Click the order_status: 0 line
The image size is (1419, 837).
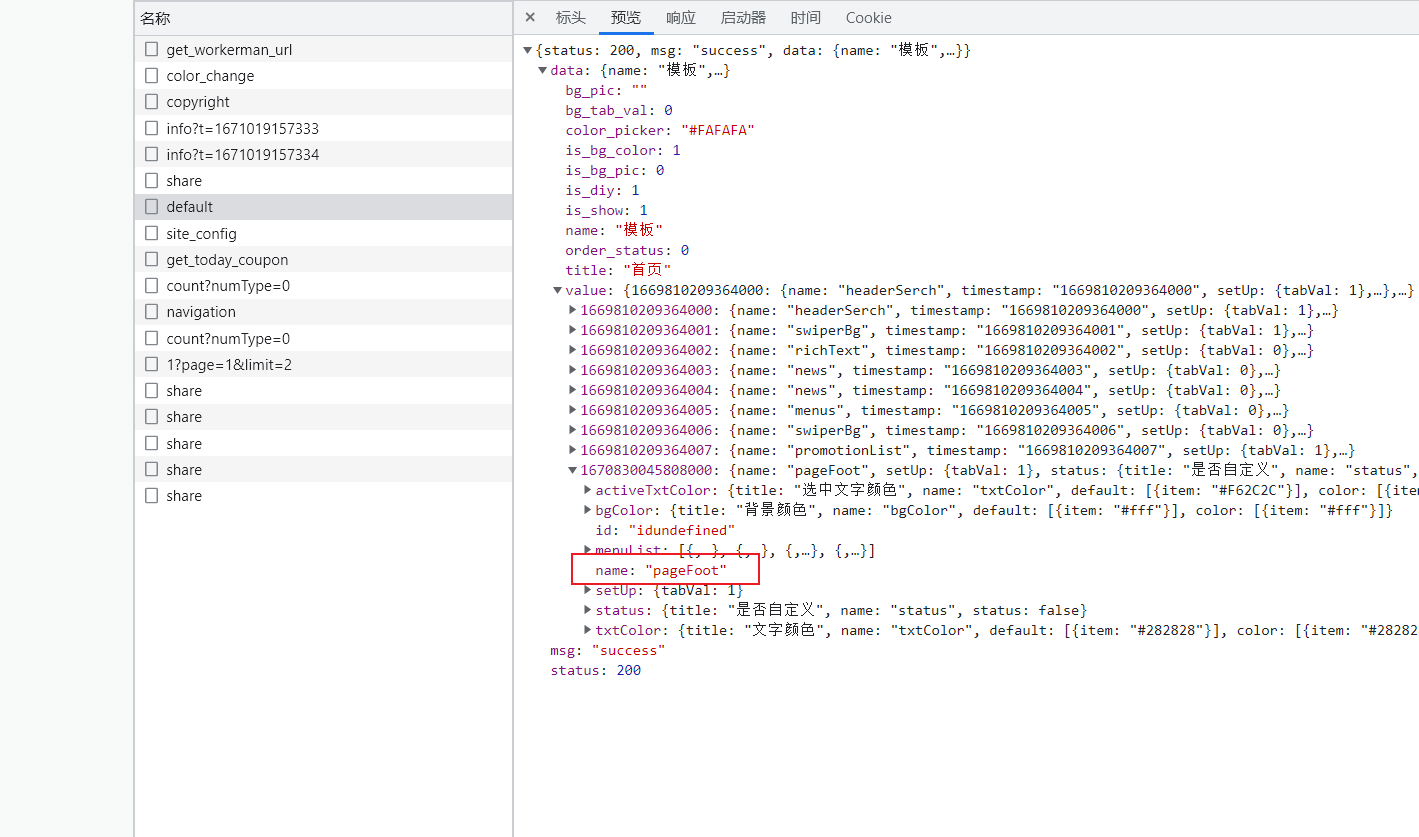tap(627, 250)
